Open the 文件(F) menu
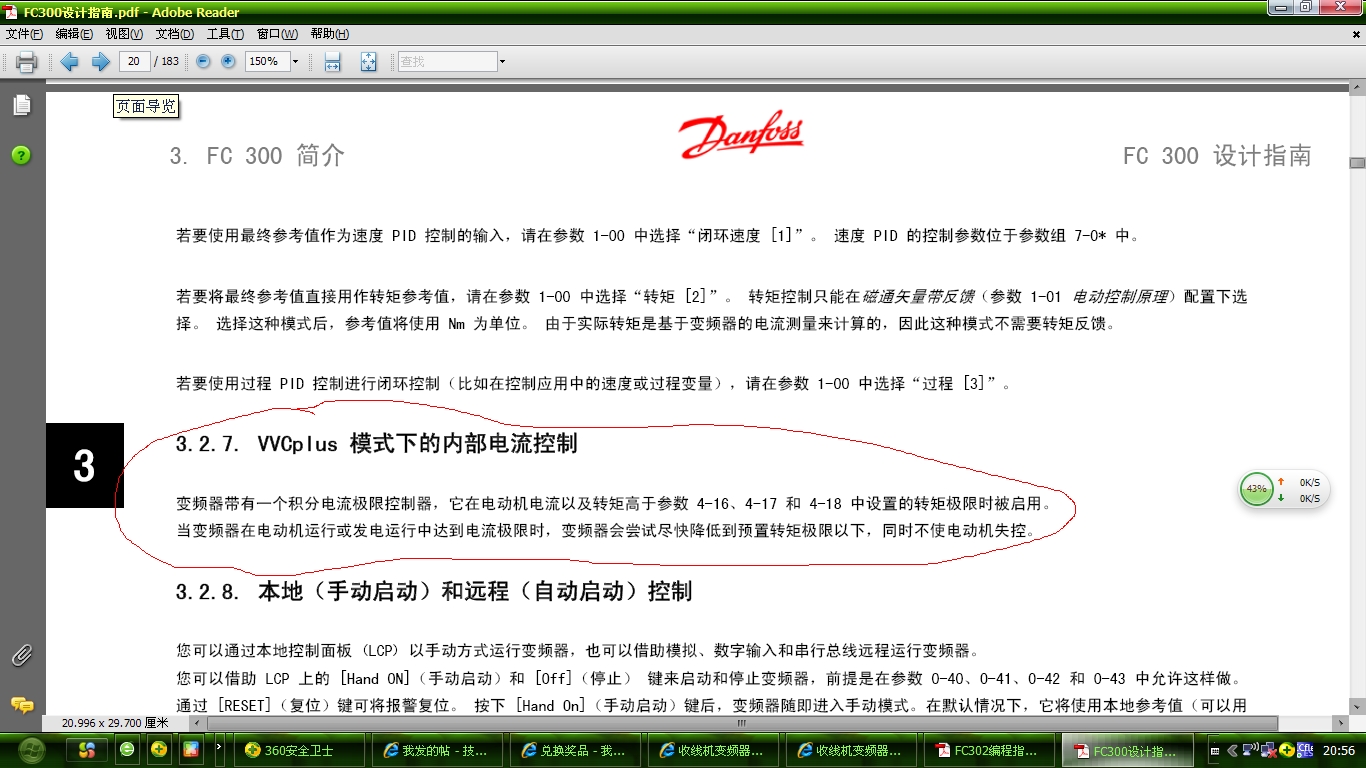1366x768 pixels. coord(24,34)
